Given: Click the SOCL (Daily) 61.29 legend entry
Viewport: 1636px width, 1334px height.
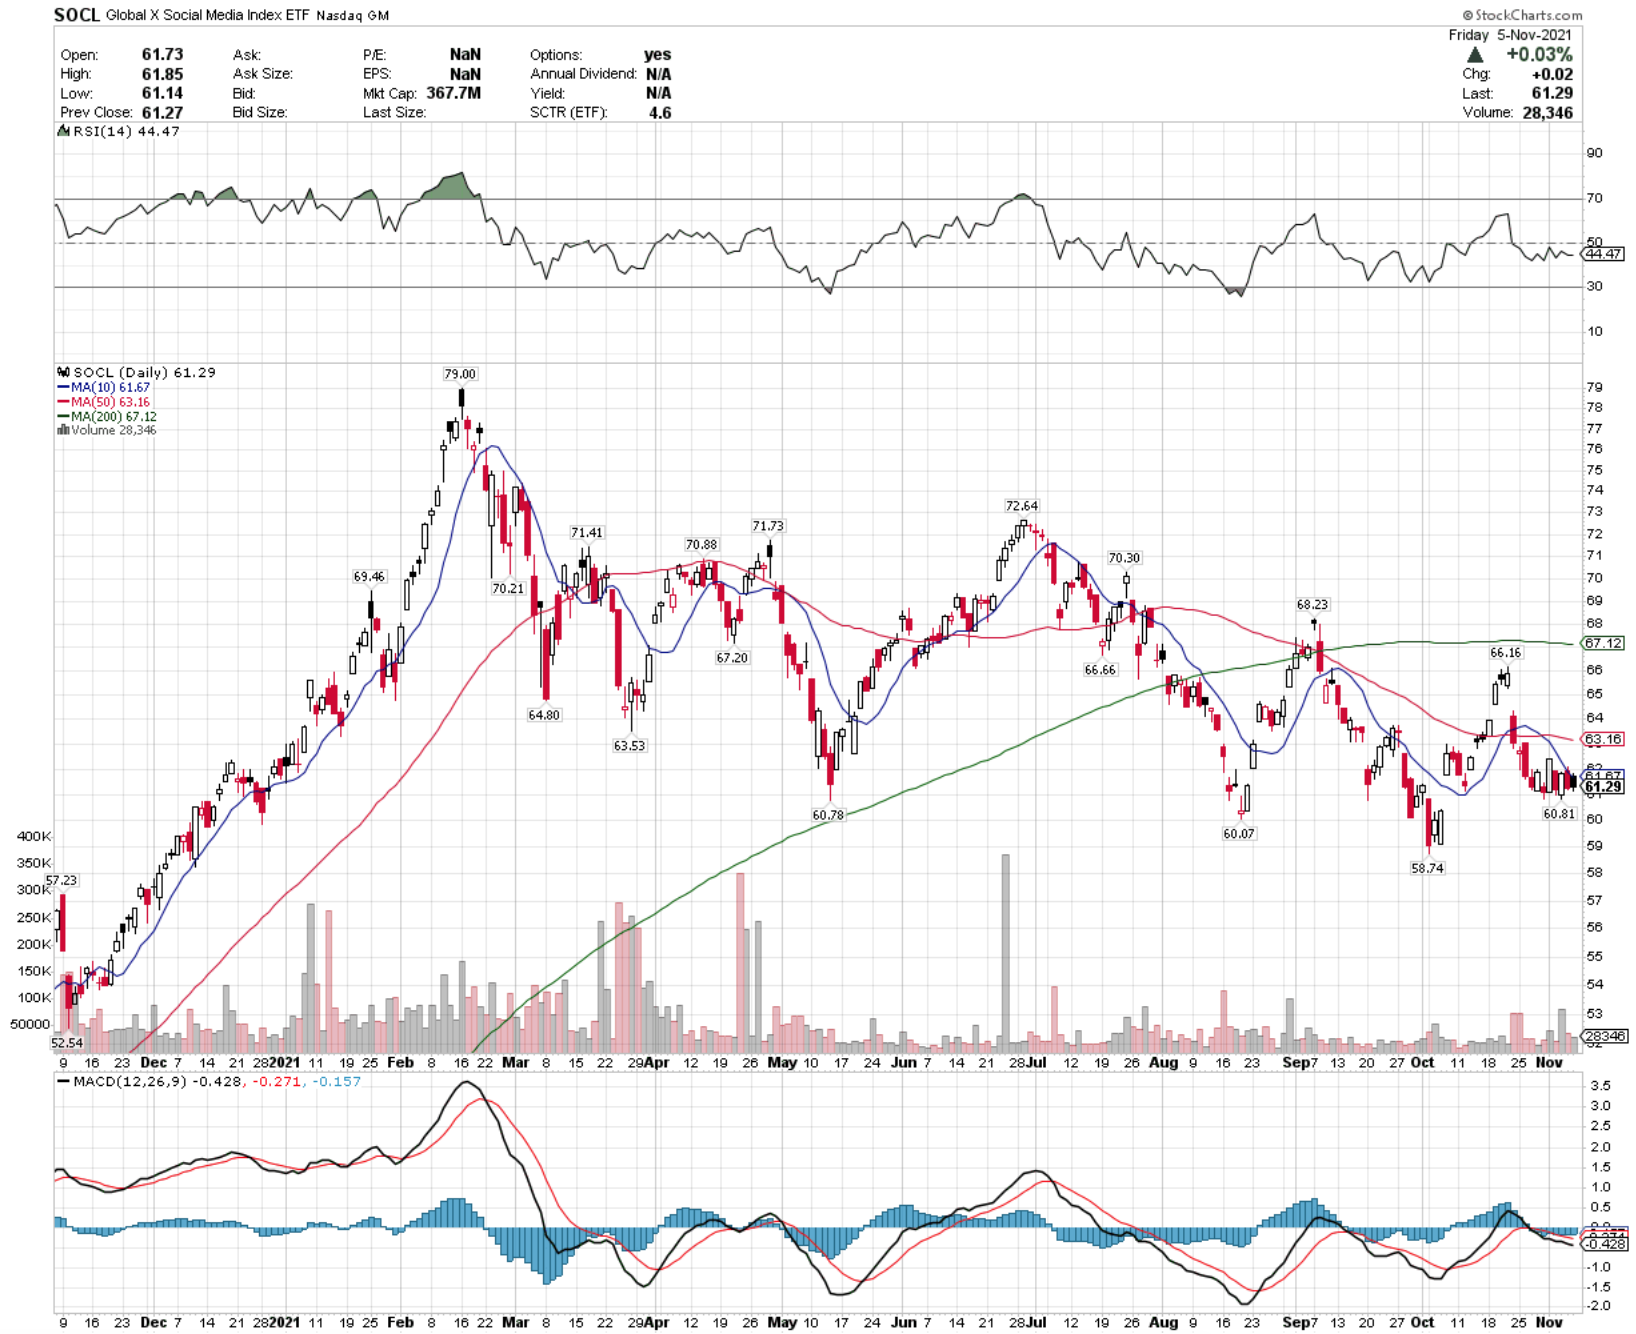Looking at the screenshot, I should (144, 372).
